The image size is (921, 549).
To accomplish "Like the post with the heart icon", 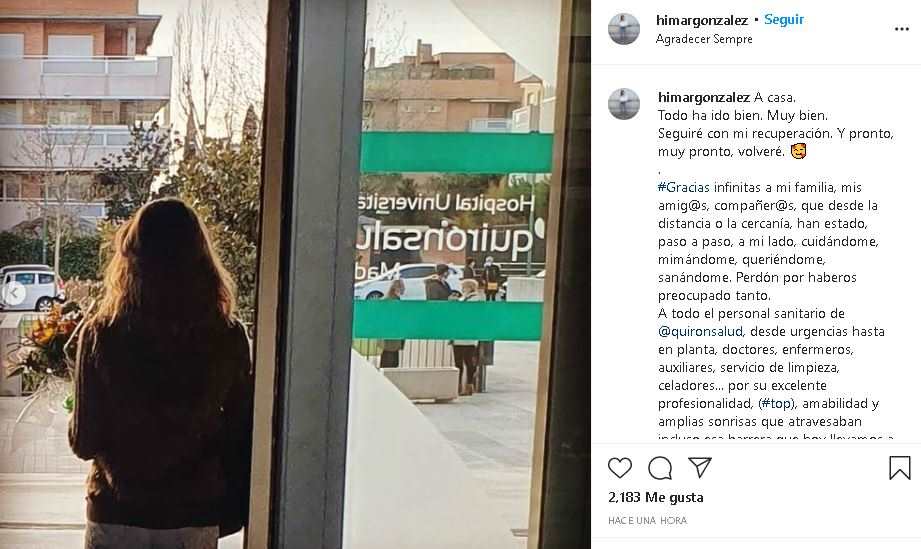I will click(x=620, y=468).
